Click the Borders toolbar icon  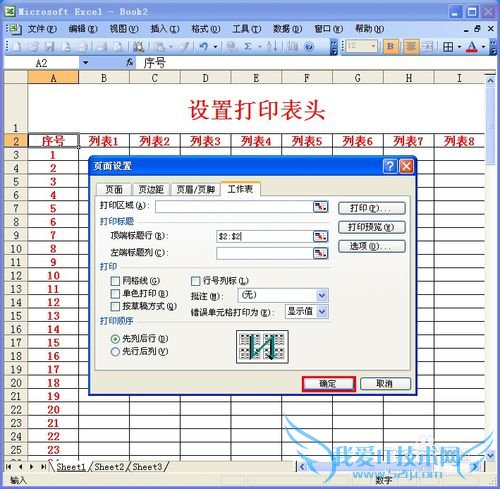pos(448,47)
